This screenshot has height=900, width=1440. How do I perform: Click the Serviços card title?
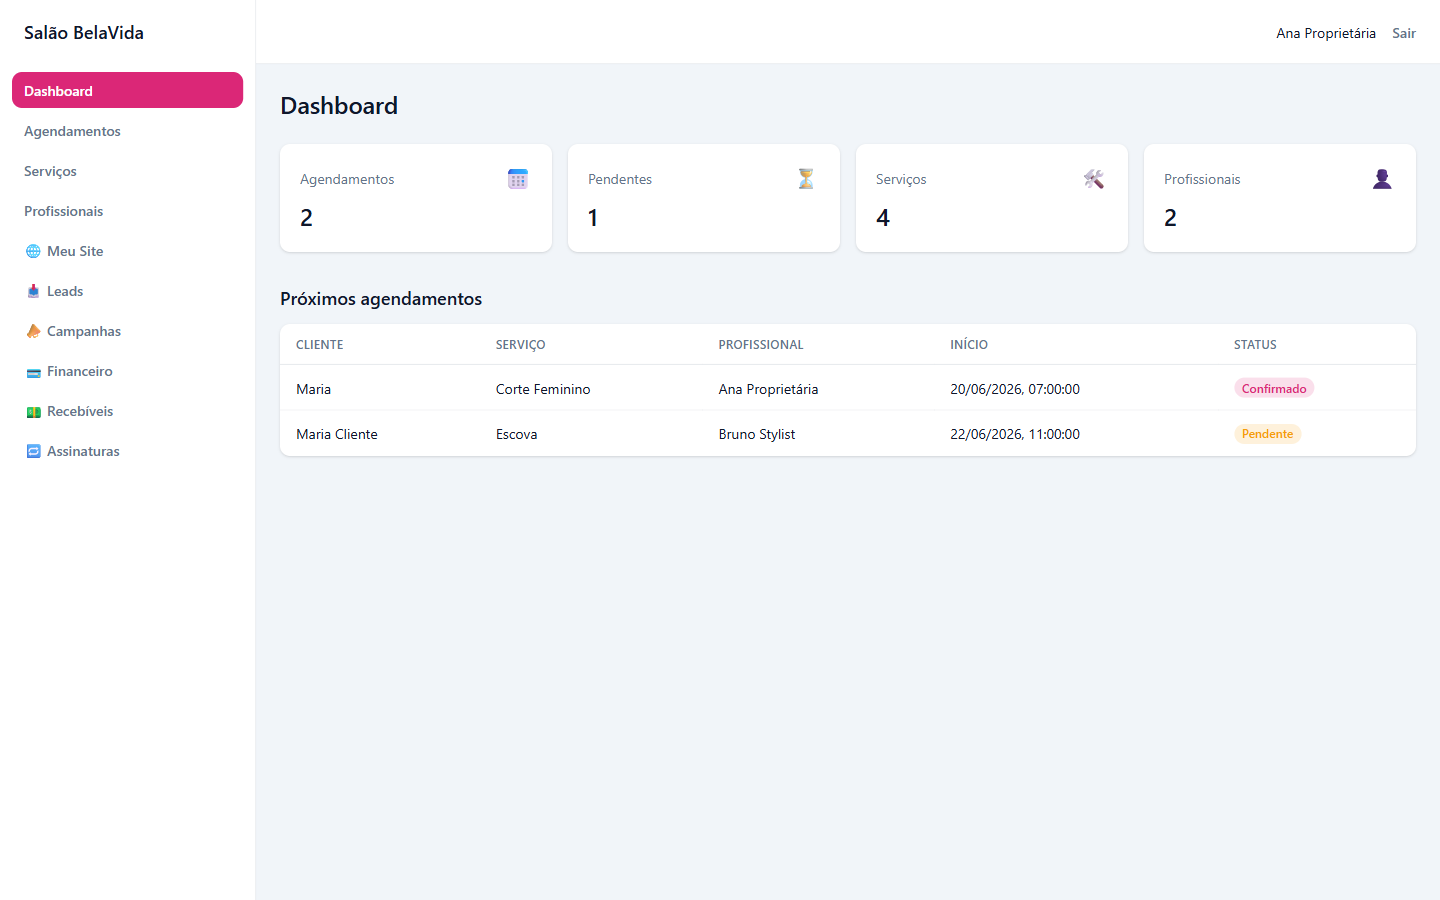tap(901, 179)
